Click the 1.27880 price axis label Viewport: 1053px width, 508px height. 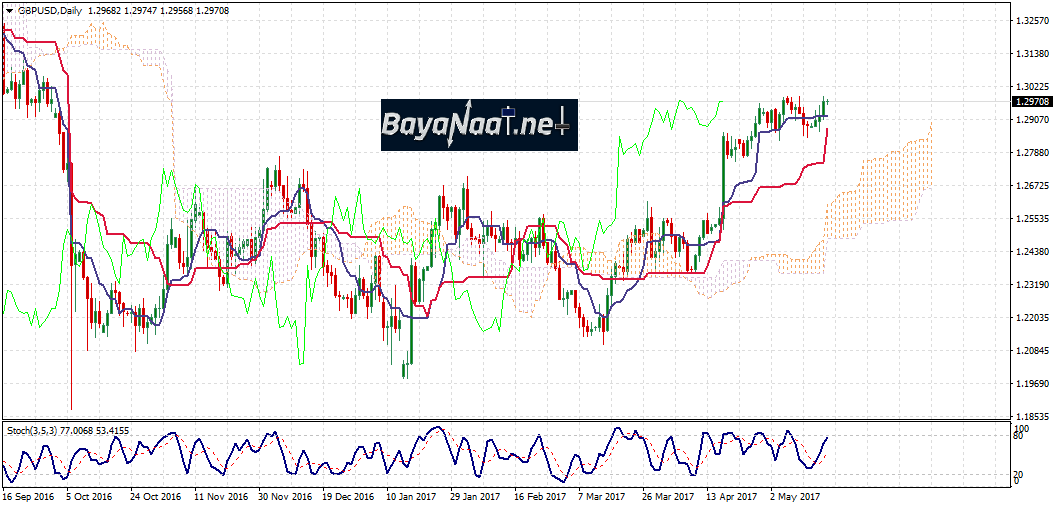(1031, 153)
